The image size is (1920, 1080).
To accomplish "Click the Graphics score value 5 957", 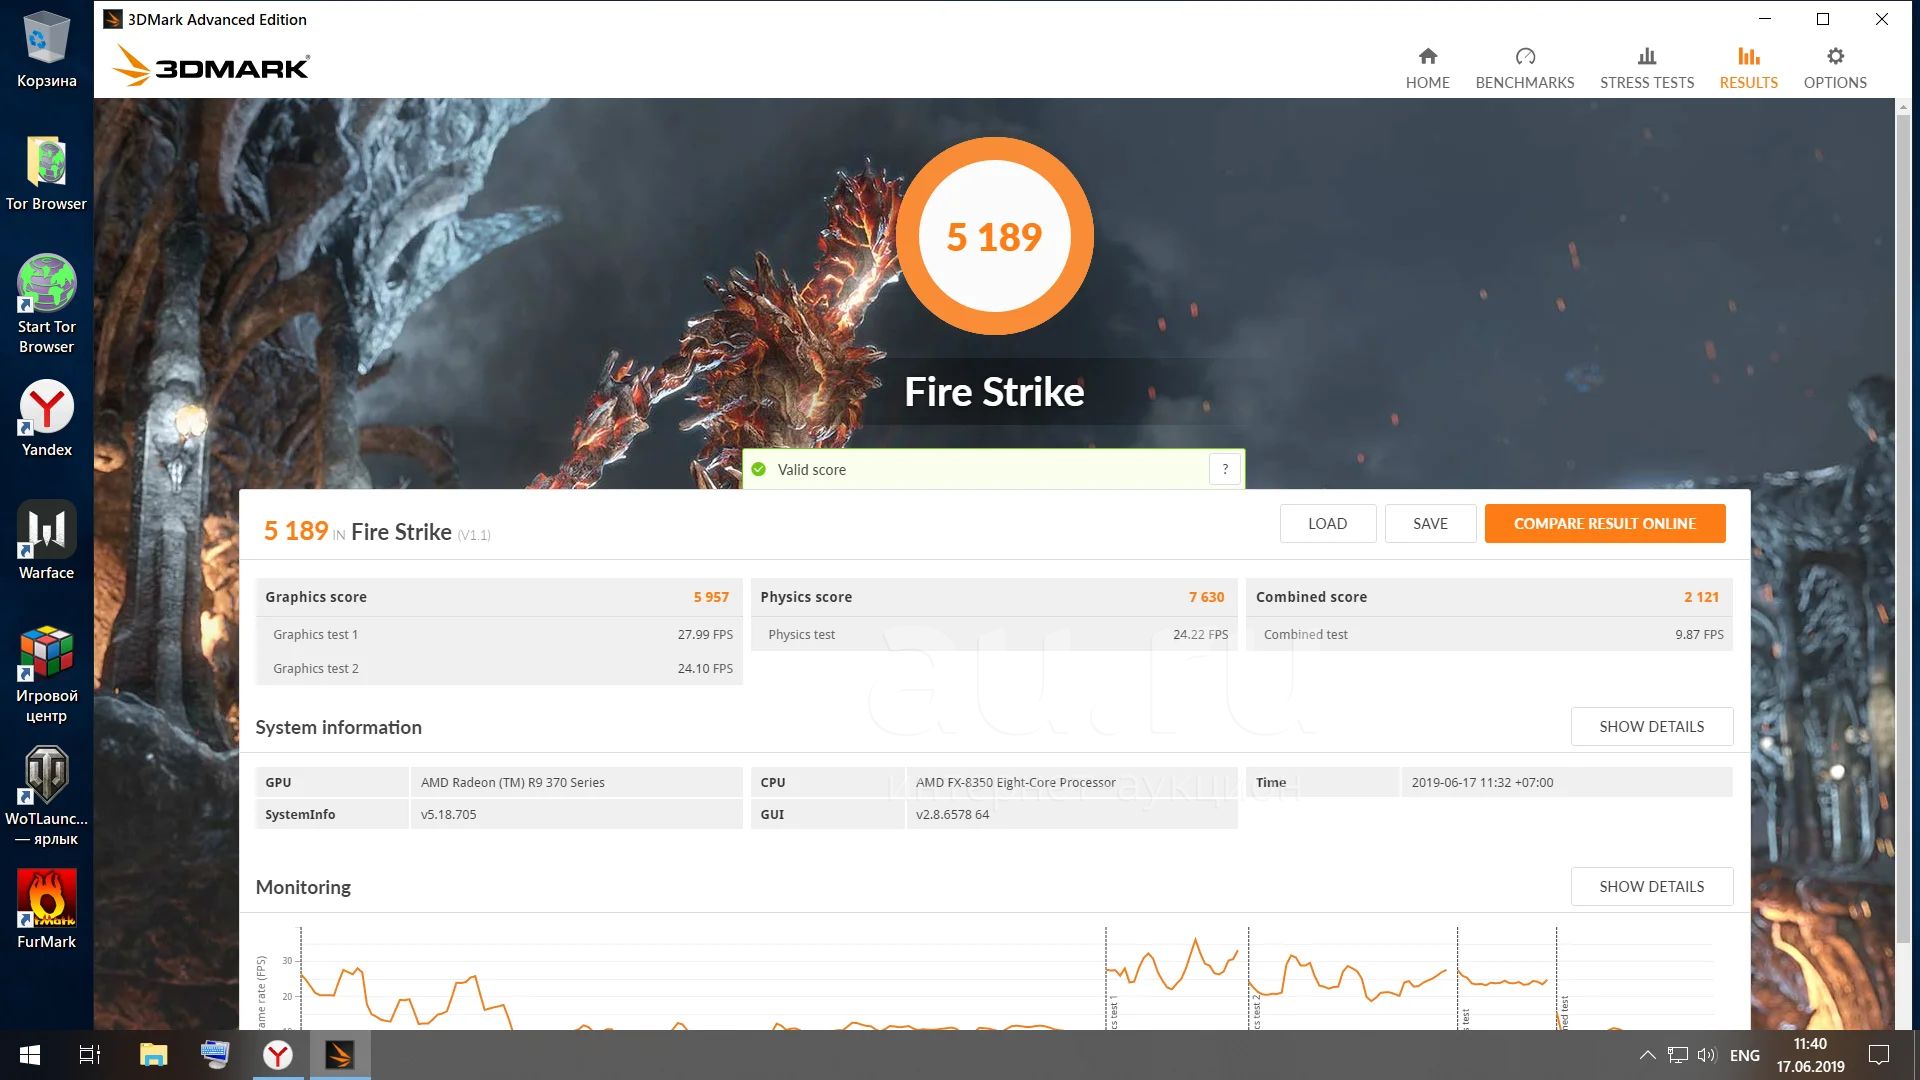I will click(711, 597).
